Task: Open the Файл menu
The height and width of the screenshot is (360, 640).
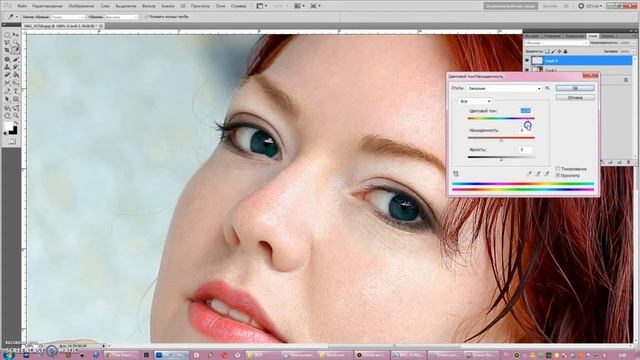Action: [x=22, y=6]
